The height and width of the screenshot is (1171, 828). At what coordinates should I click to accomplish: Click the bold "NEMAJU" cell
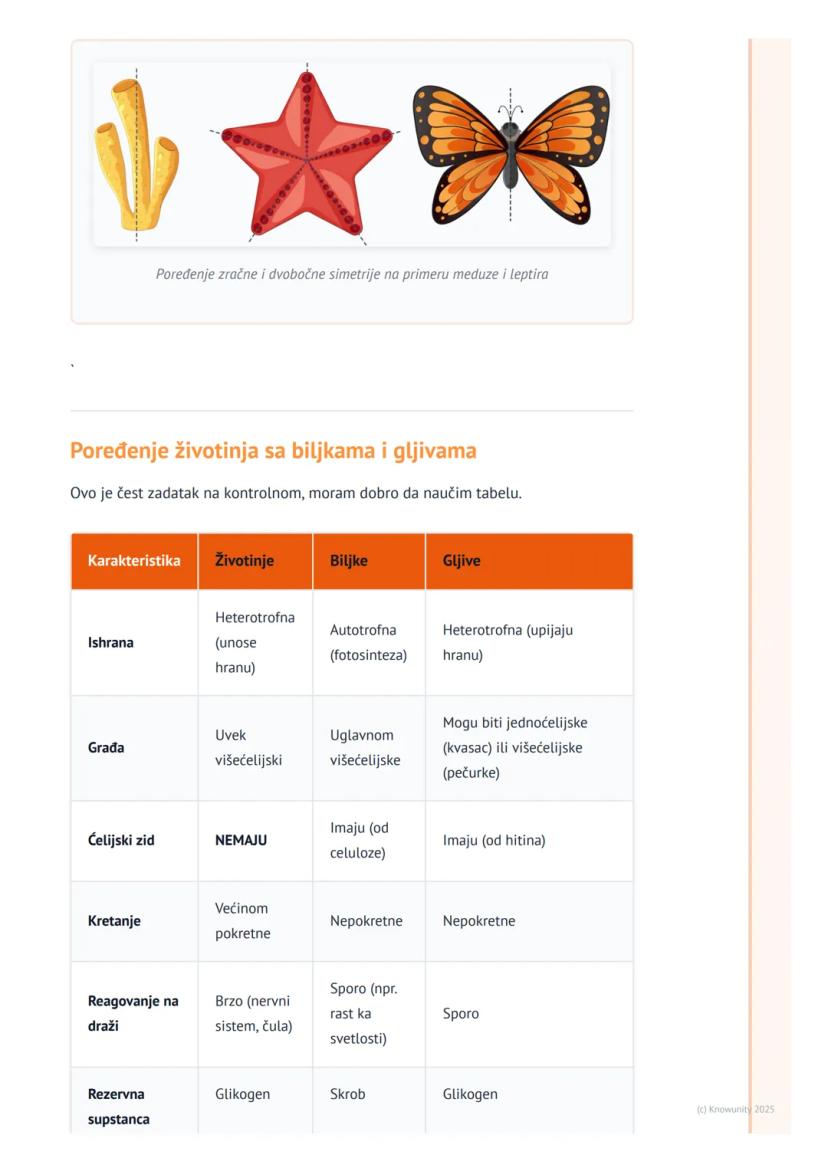[x=241, y=841]
